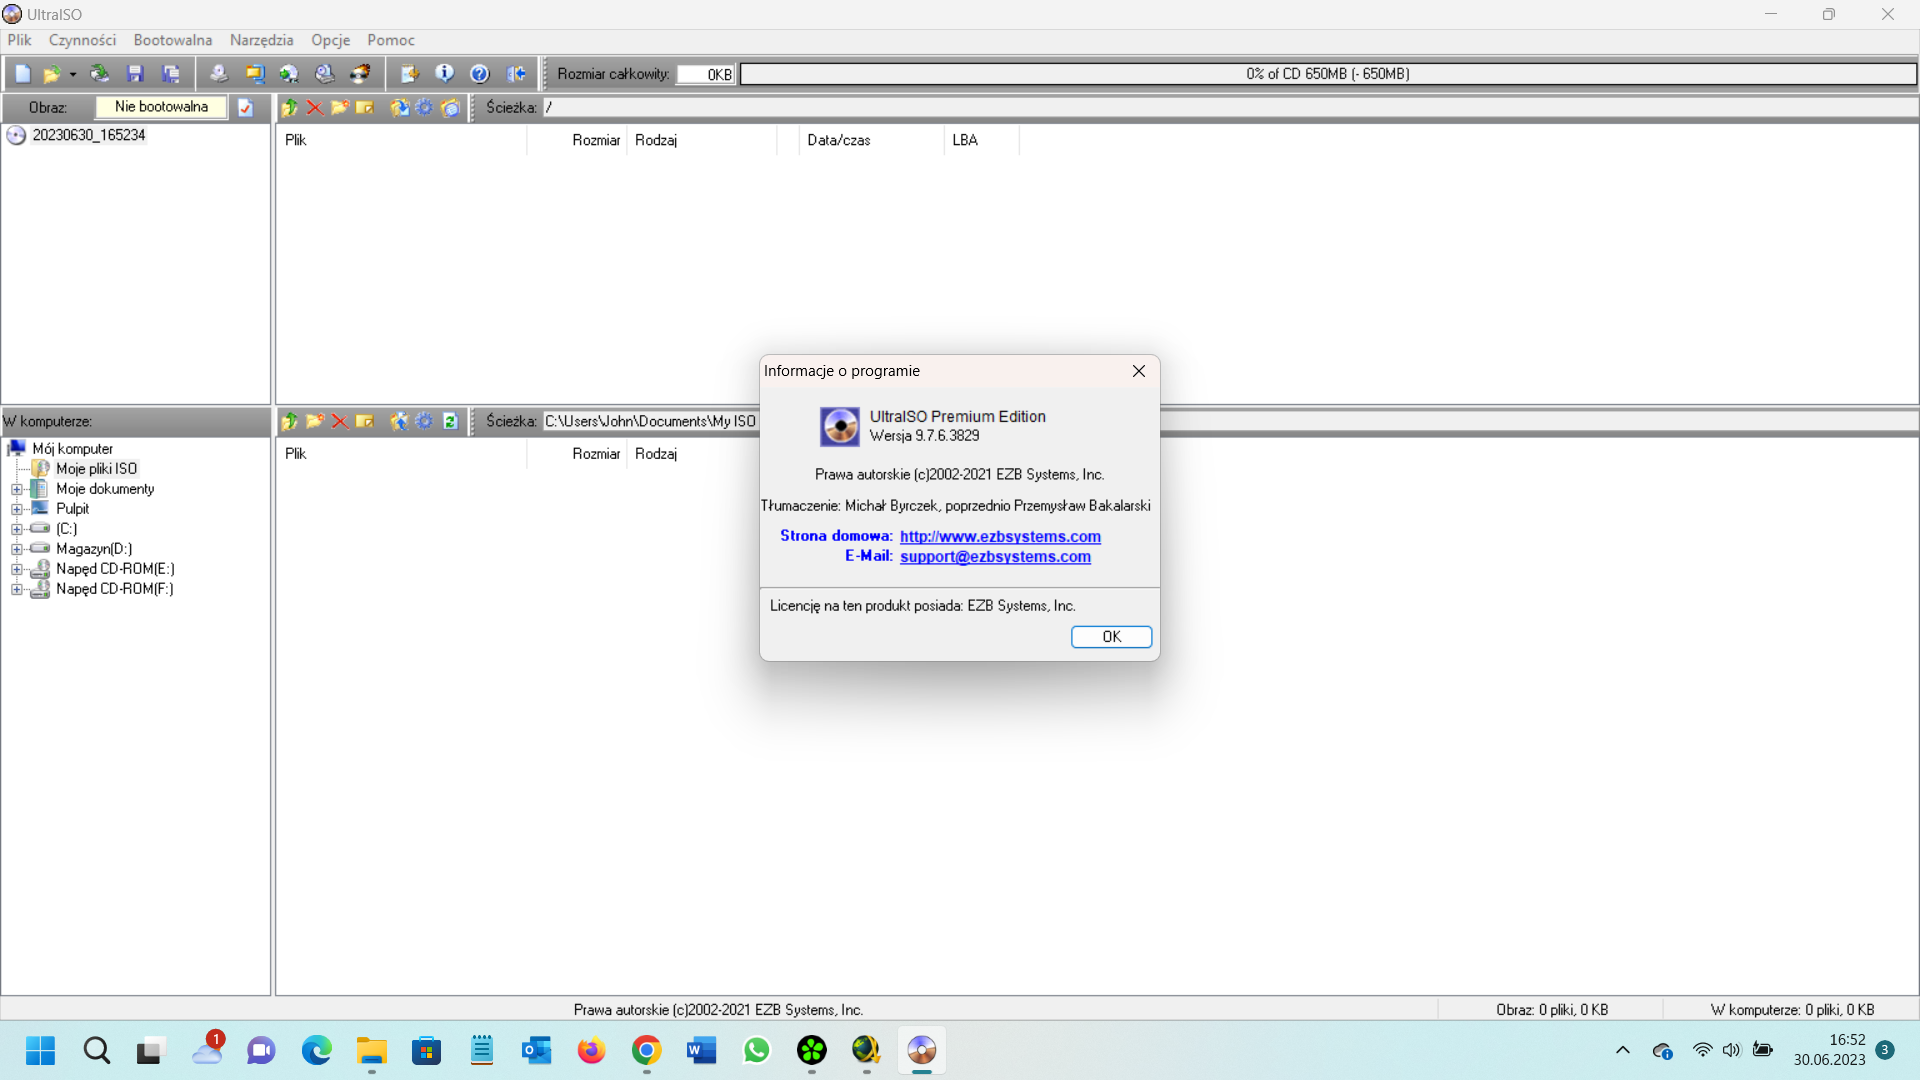Click the boot file icon next to Nie bootowalna
This screenshot has width=1920, height=1080.
(246, 108)
